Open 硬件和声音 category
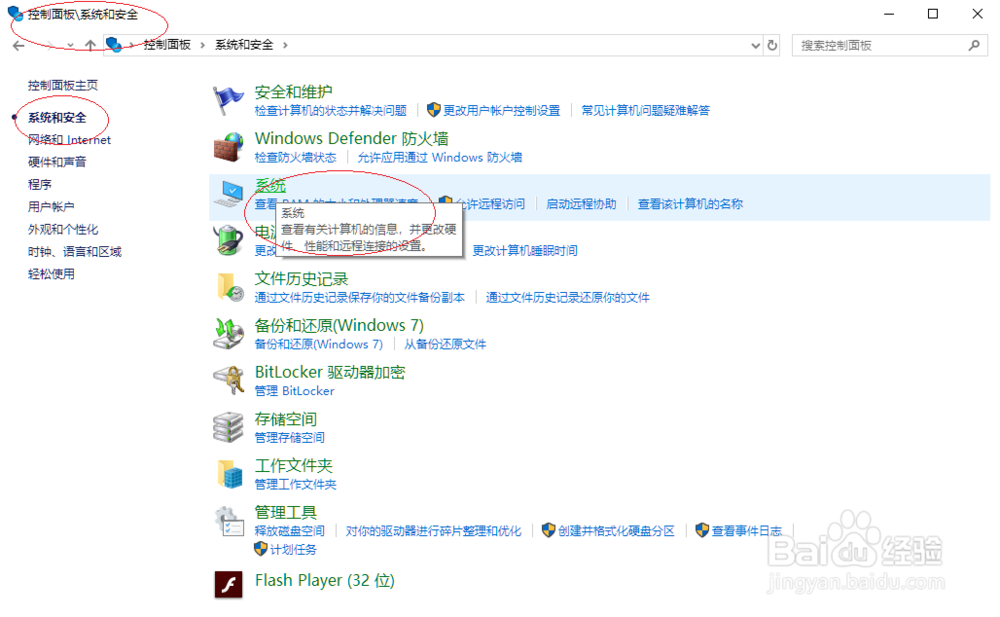This screenshot has width=1000, height=617. pos(57,162)
